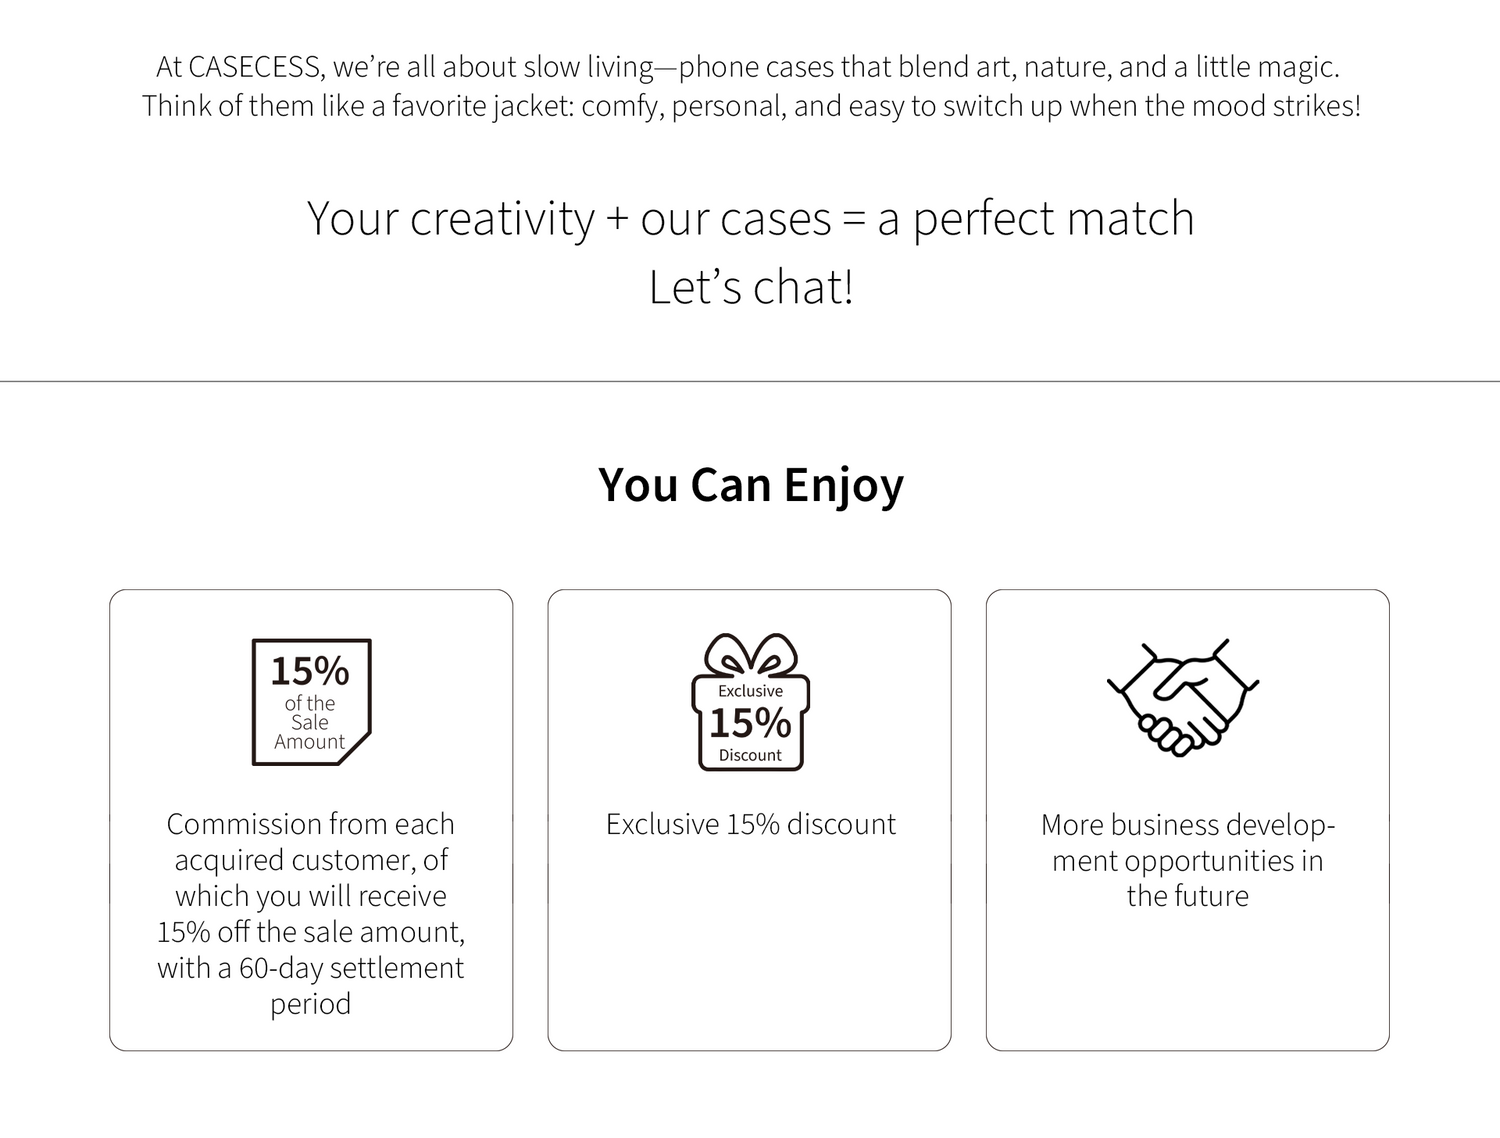The height and width of the screenshot is (1138, 1500).
Task: Click the business development opportunities text
Action: pyautogui.click(x=1188, y=860)
